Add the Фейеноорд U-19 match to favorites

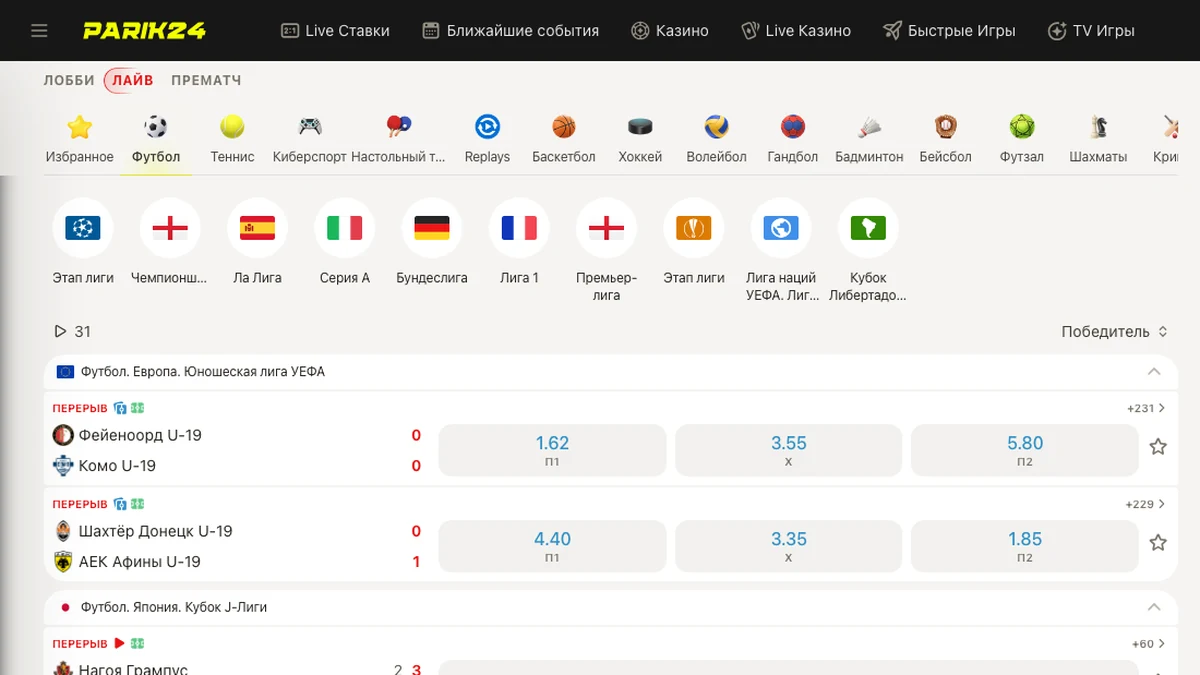(x=1158, y=447)
